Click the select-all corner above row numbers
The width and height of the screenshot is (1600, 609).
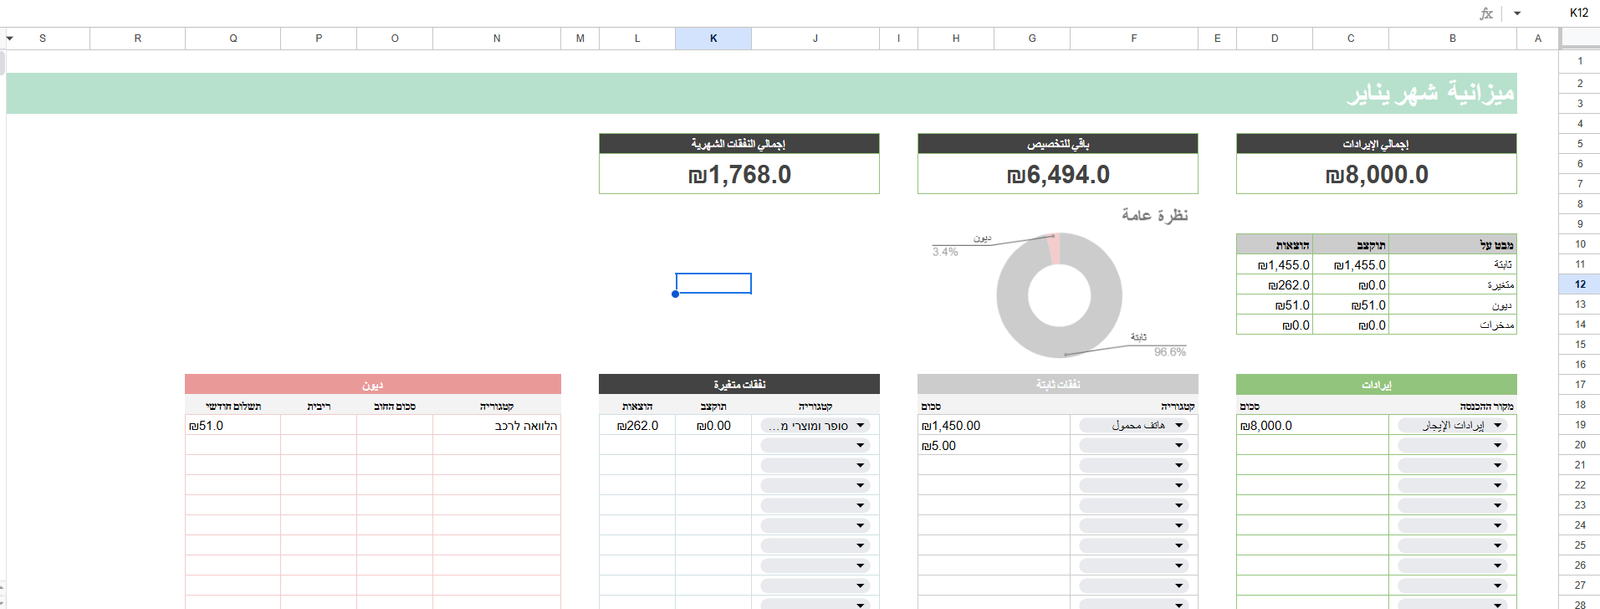[x=1579, y=38]
